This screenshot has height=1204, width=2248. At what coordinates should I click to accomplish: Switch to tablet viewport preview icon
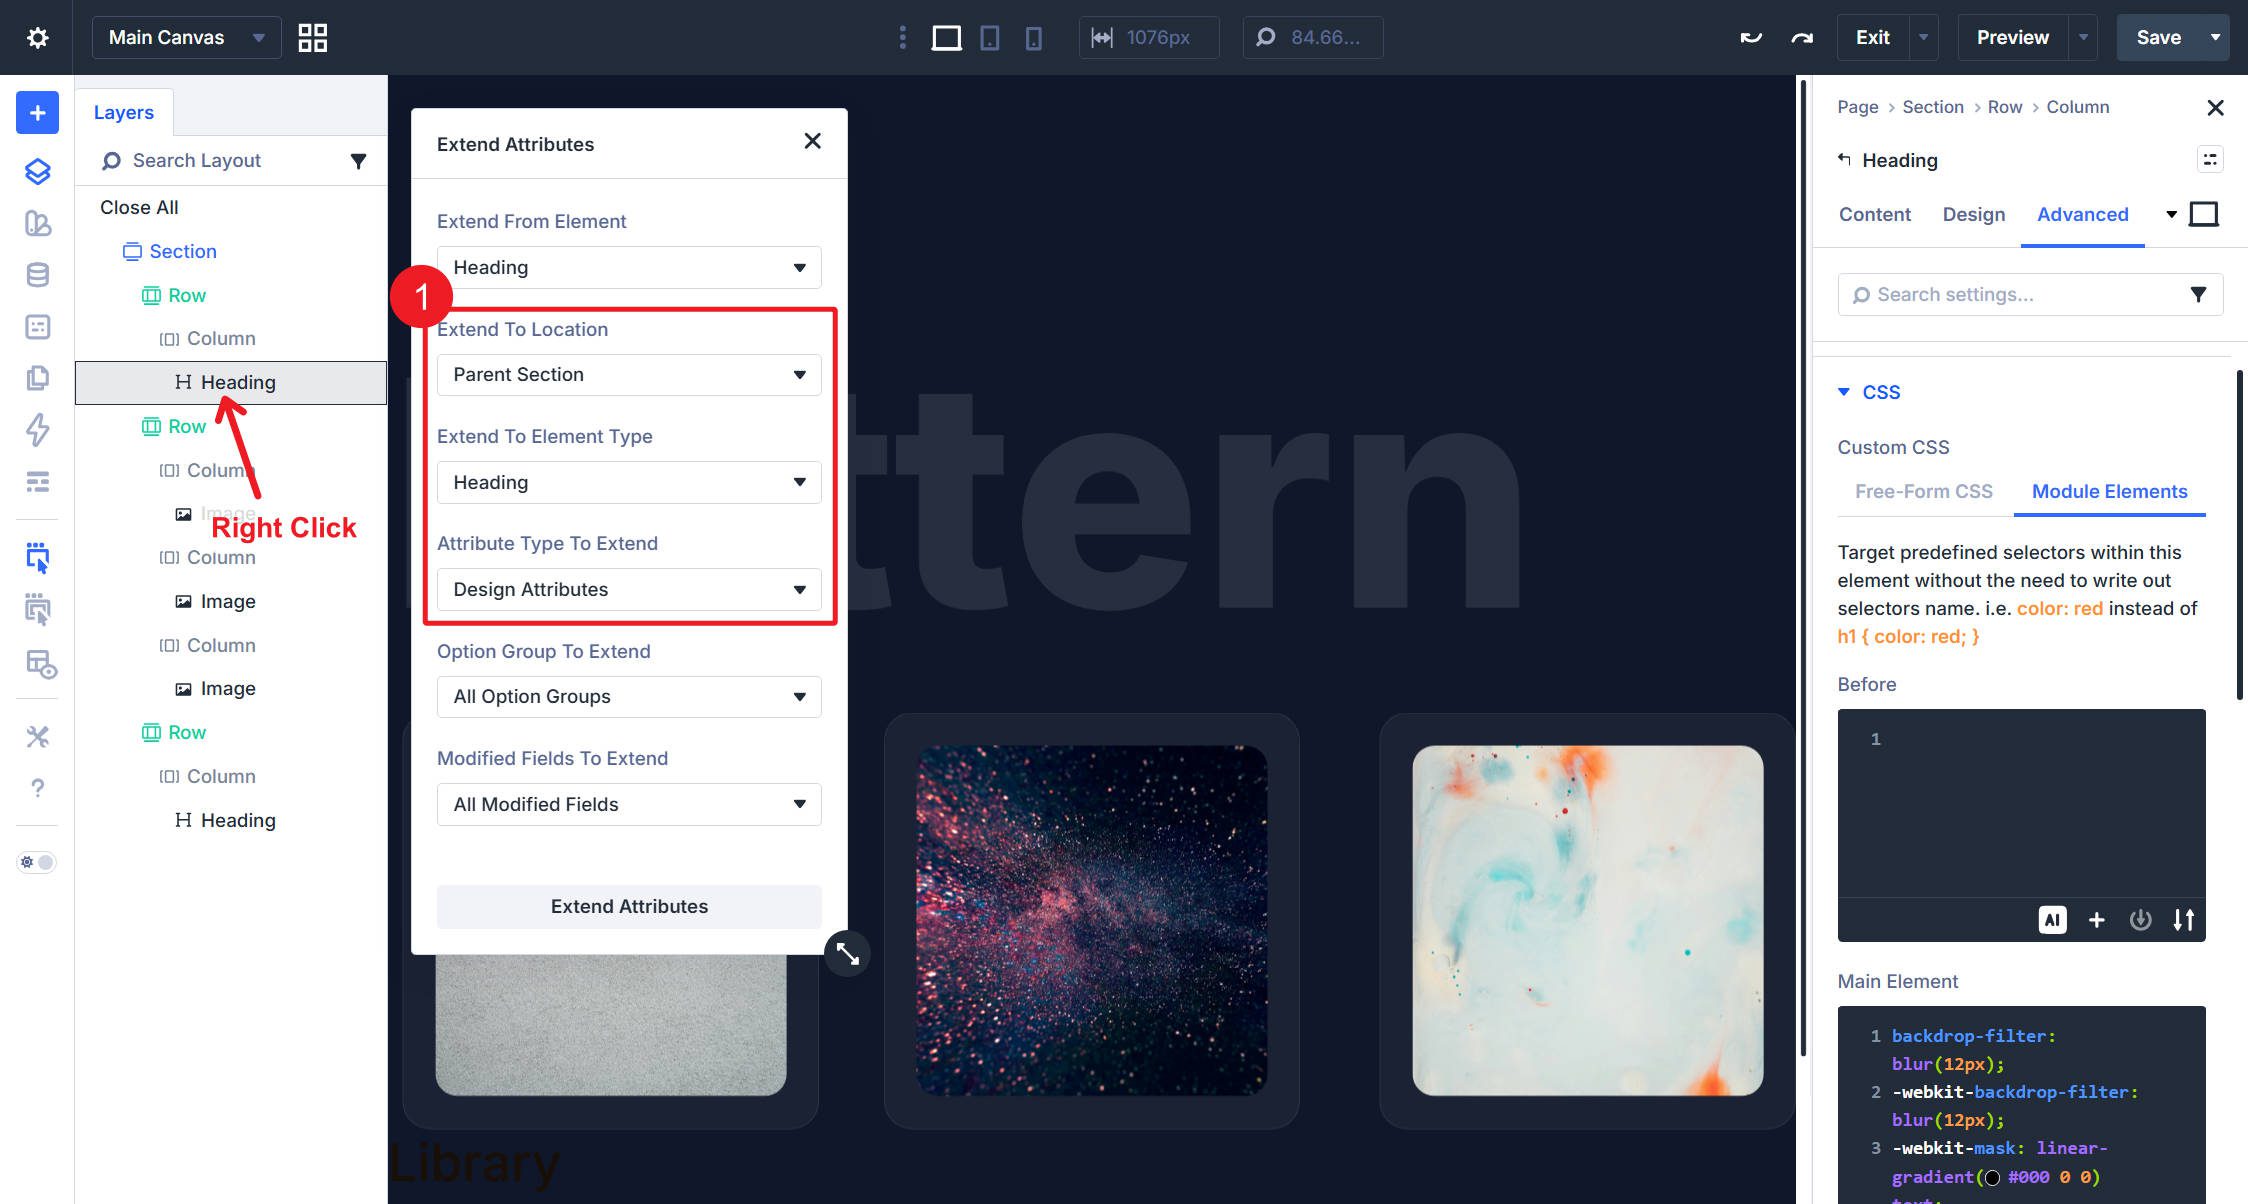[990, 37]
